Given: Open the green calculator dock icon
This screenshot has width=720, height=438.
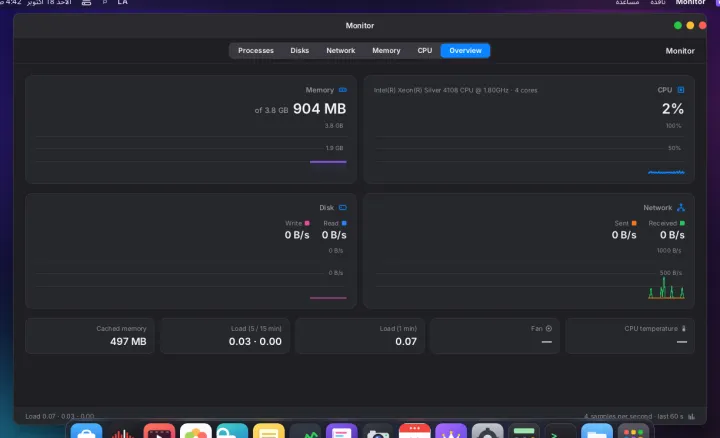Looking at the screenshot, I should tap(524, 432).
